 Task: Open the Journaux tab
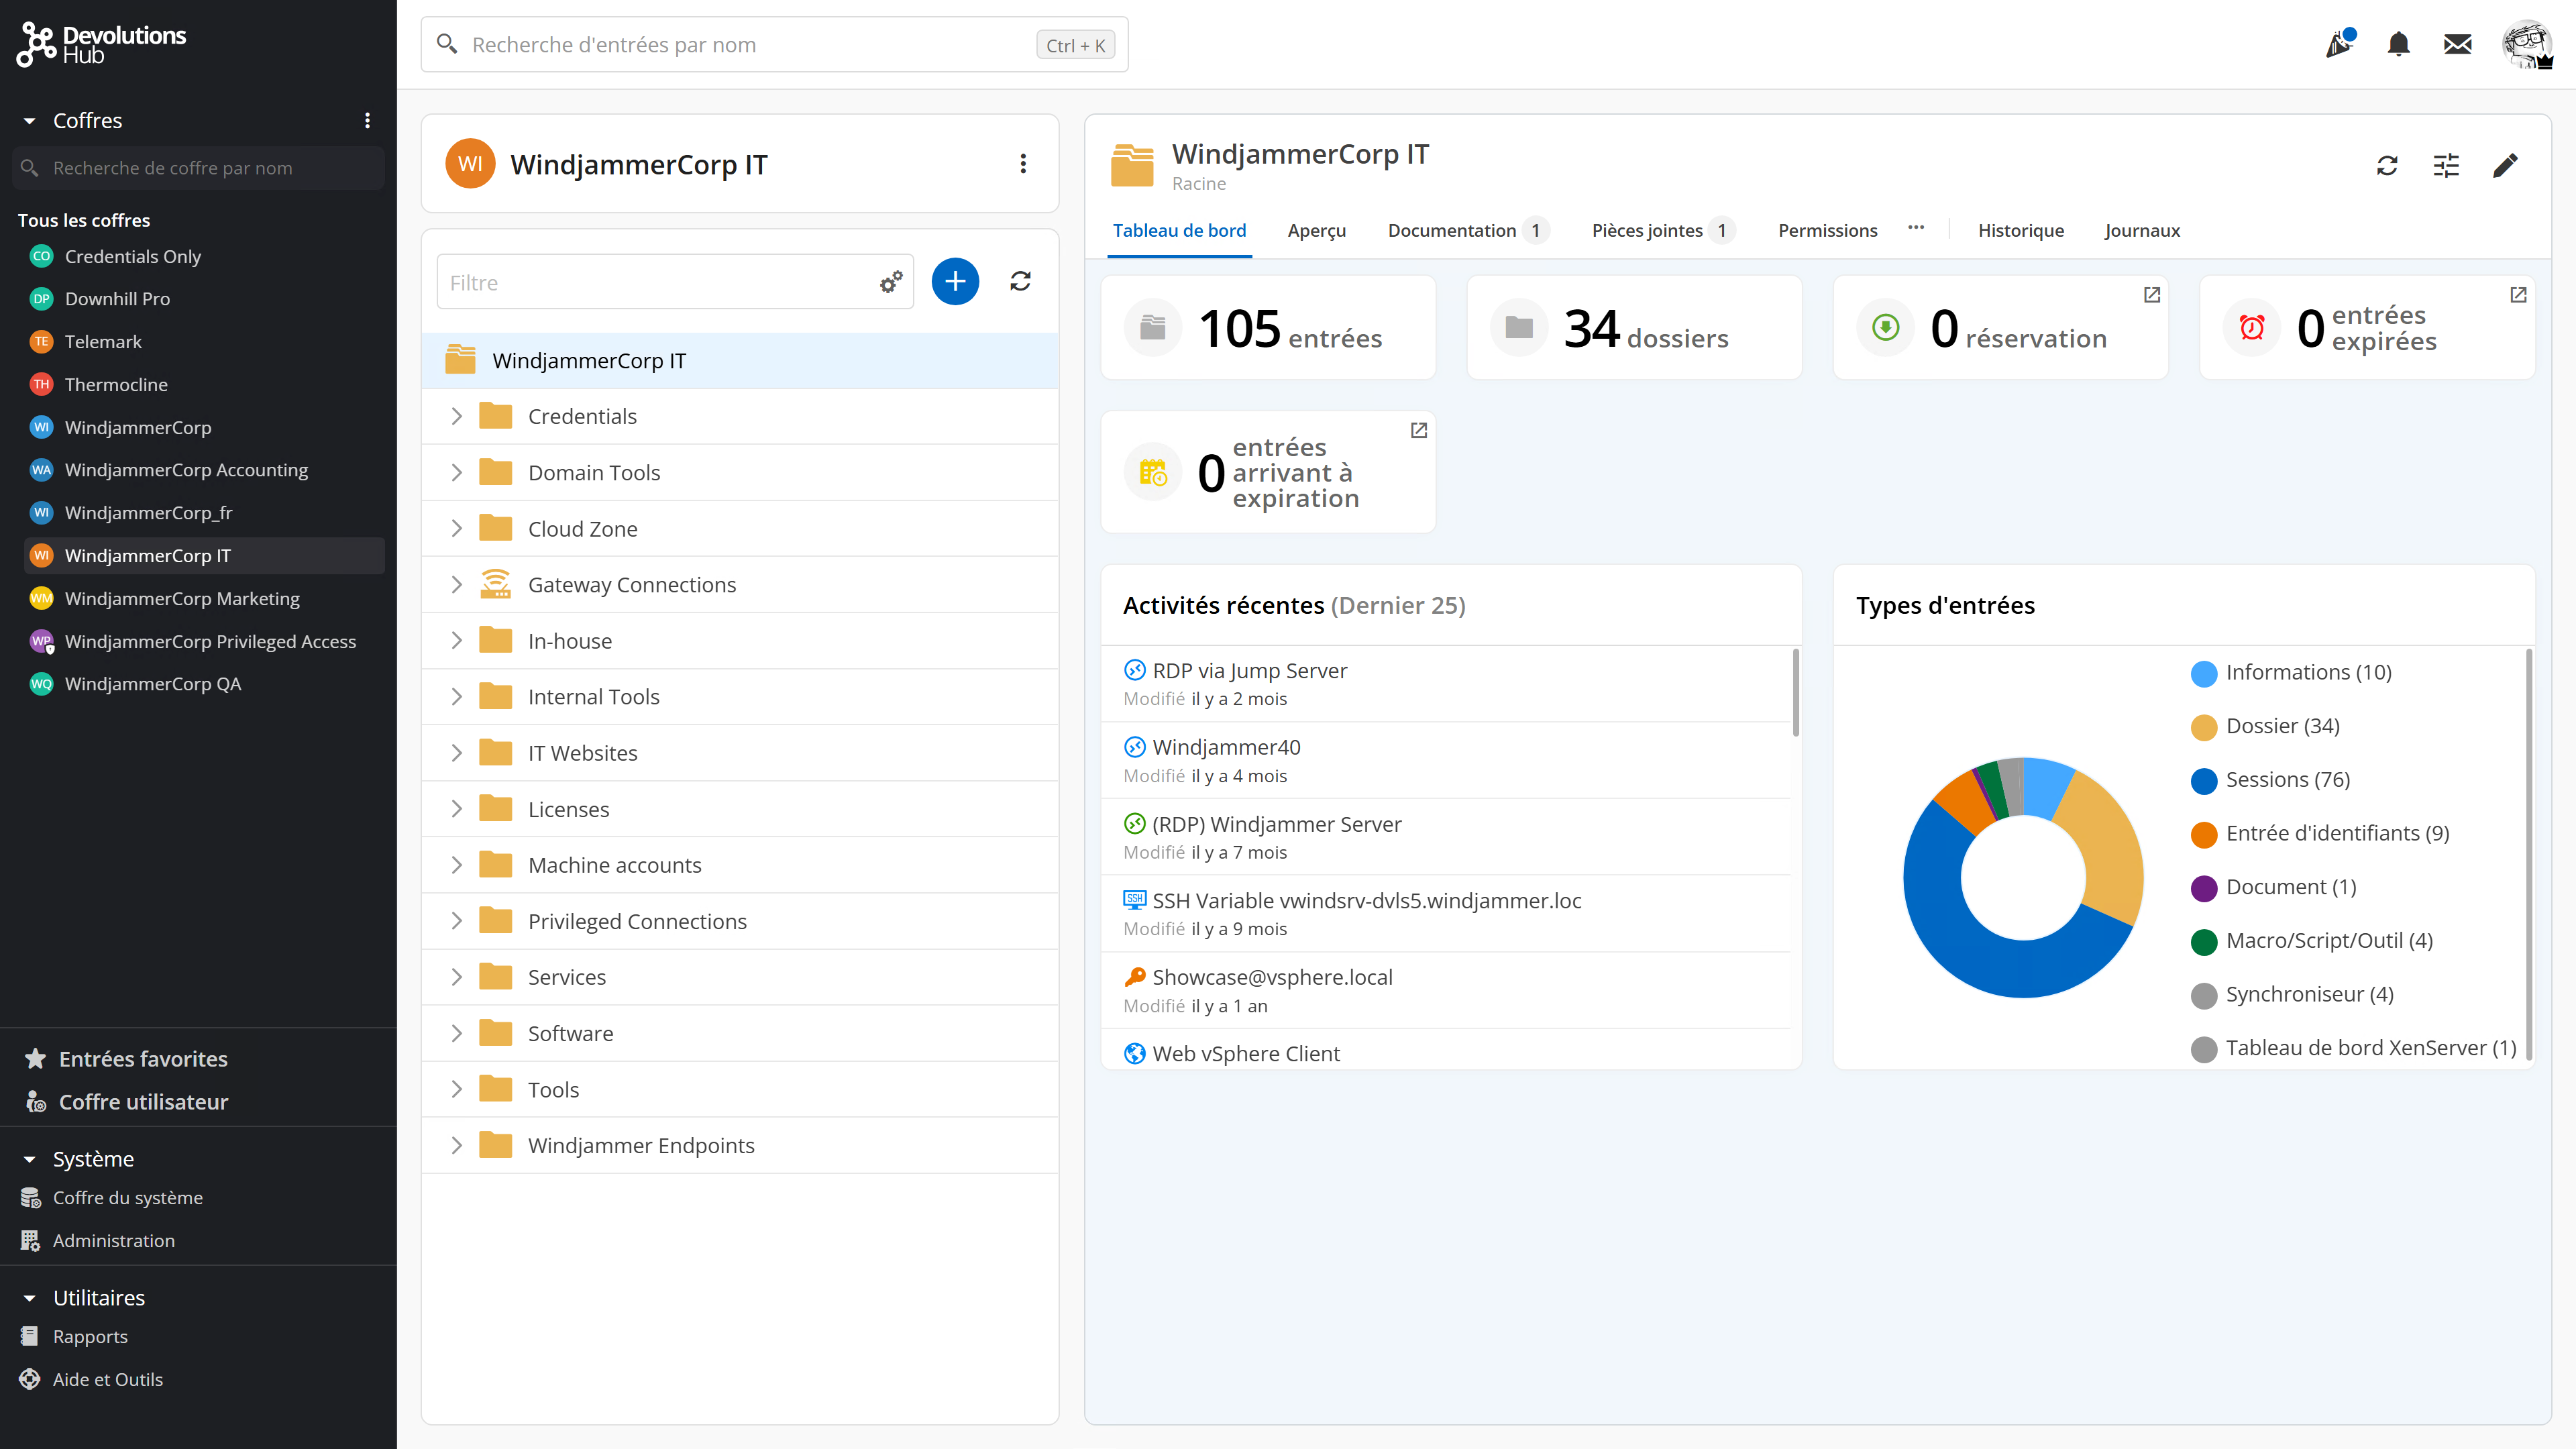(2141, 231)
